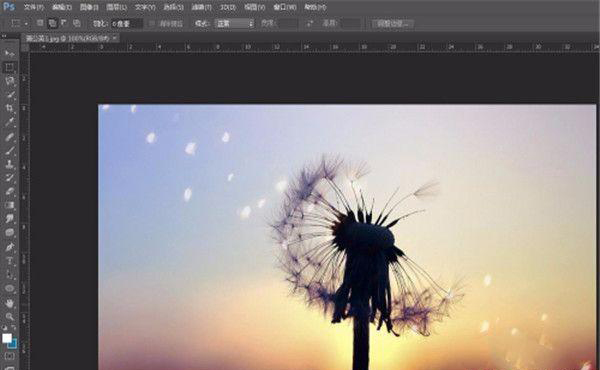Select the Crop tool
600x370 pixels.
[x=10, y=108]
